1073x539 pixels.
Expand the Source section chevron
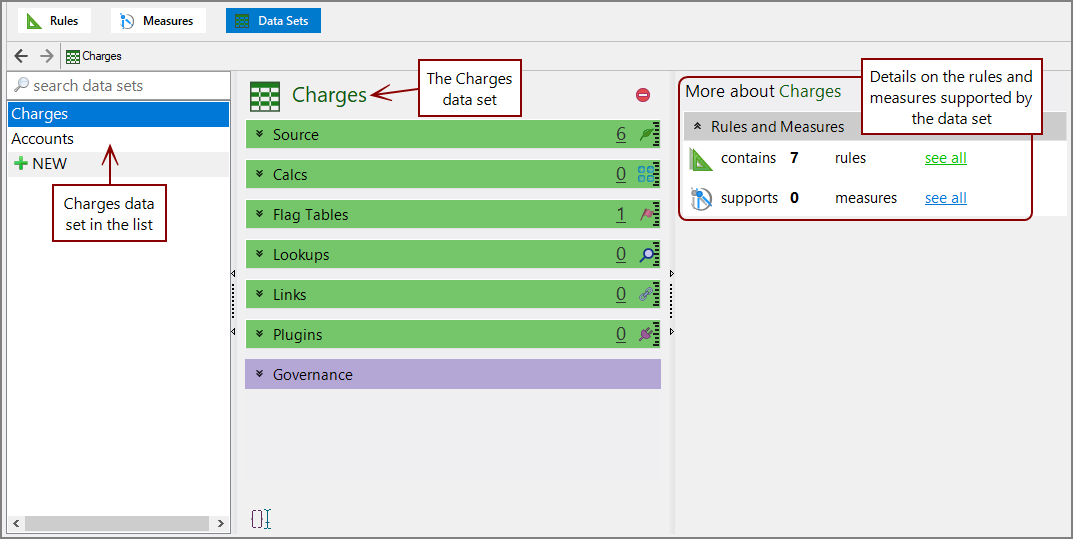259,135
